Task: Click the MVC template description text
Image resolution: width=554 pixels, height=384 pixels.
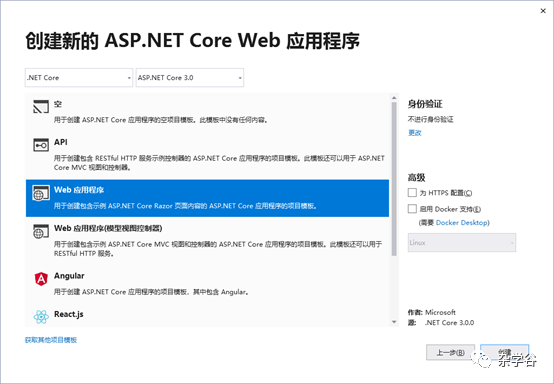Action: coord(218,249)
